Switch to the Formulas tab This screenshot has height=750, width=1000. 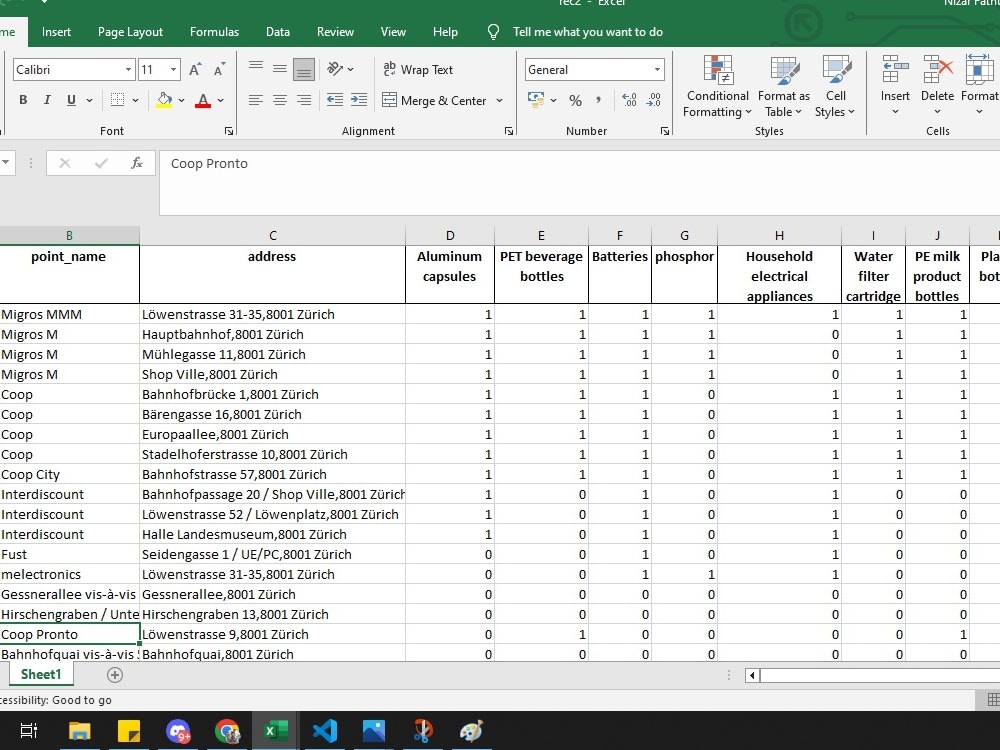click(214, 32)
